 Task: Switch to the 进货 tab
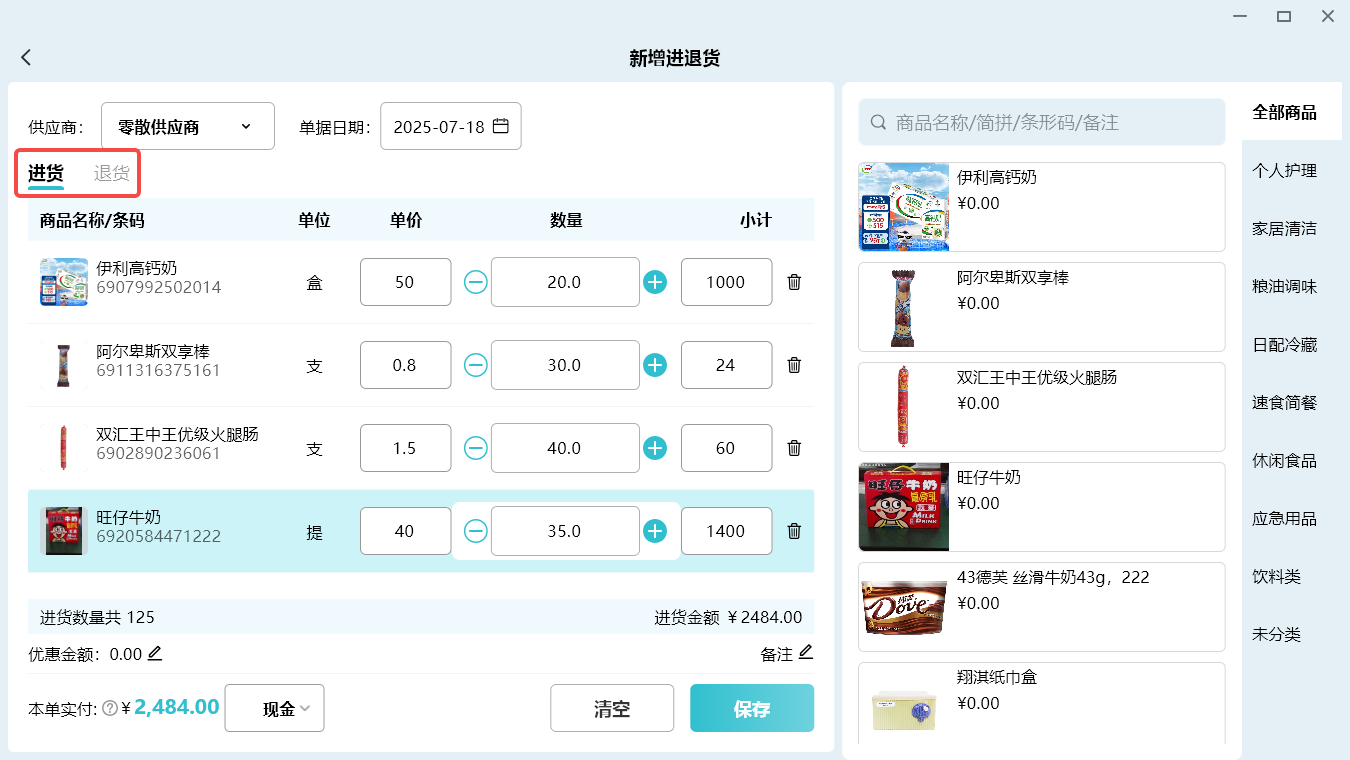tap(46, 173)
